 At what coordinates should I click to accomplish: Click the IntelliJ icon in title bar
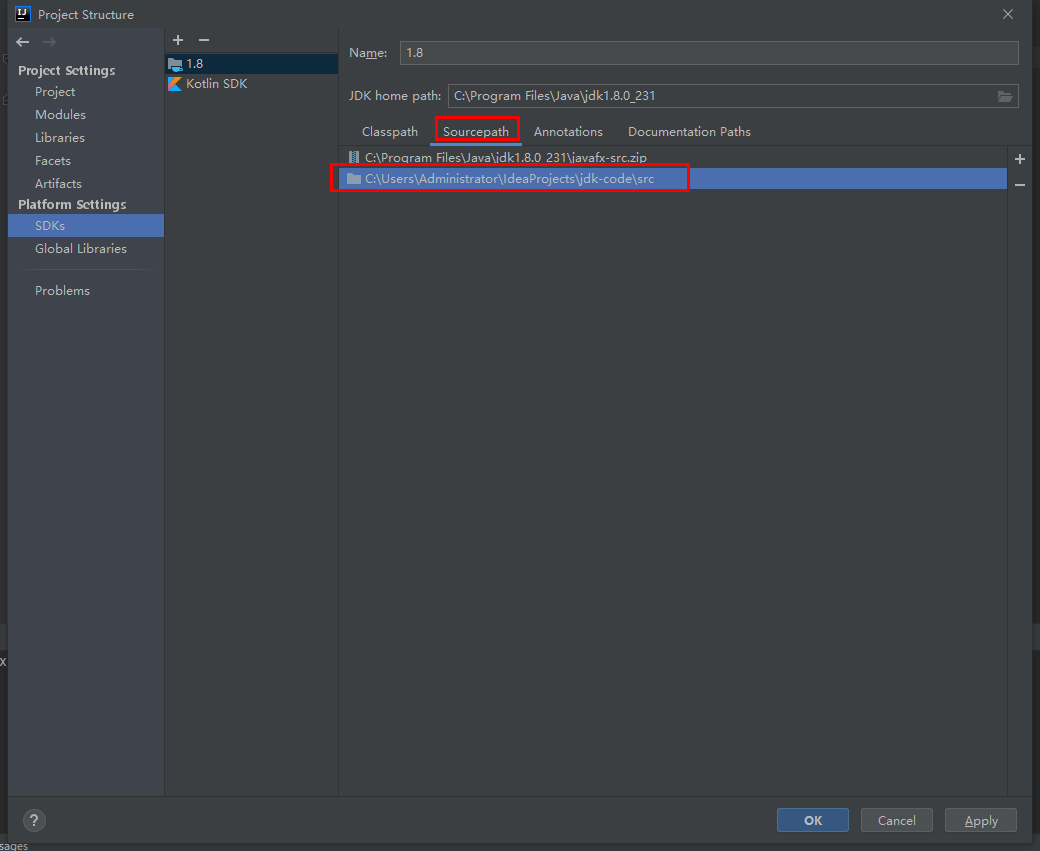click(x=23, y=14)
